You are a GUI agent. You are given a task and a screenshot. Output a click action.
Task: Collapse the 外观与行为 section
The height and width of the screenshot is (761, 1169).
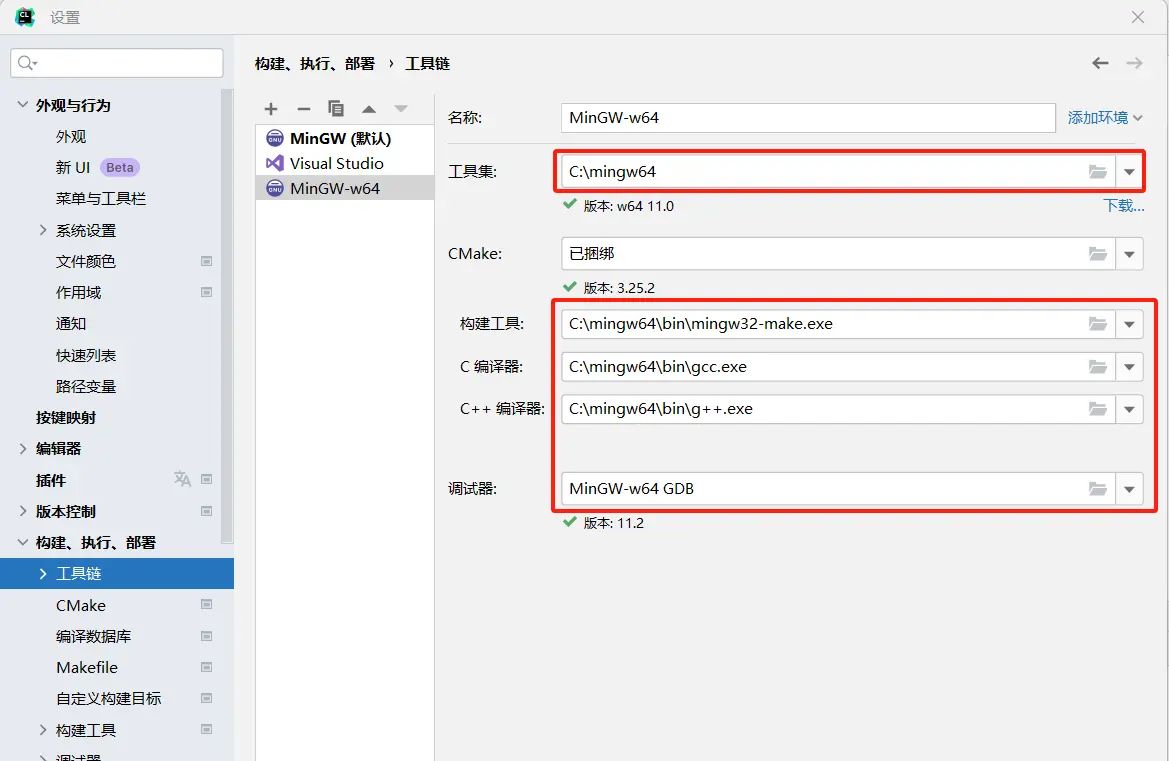(22, 104)
